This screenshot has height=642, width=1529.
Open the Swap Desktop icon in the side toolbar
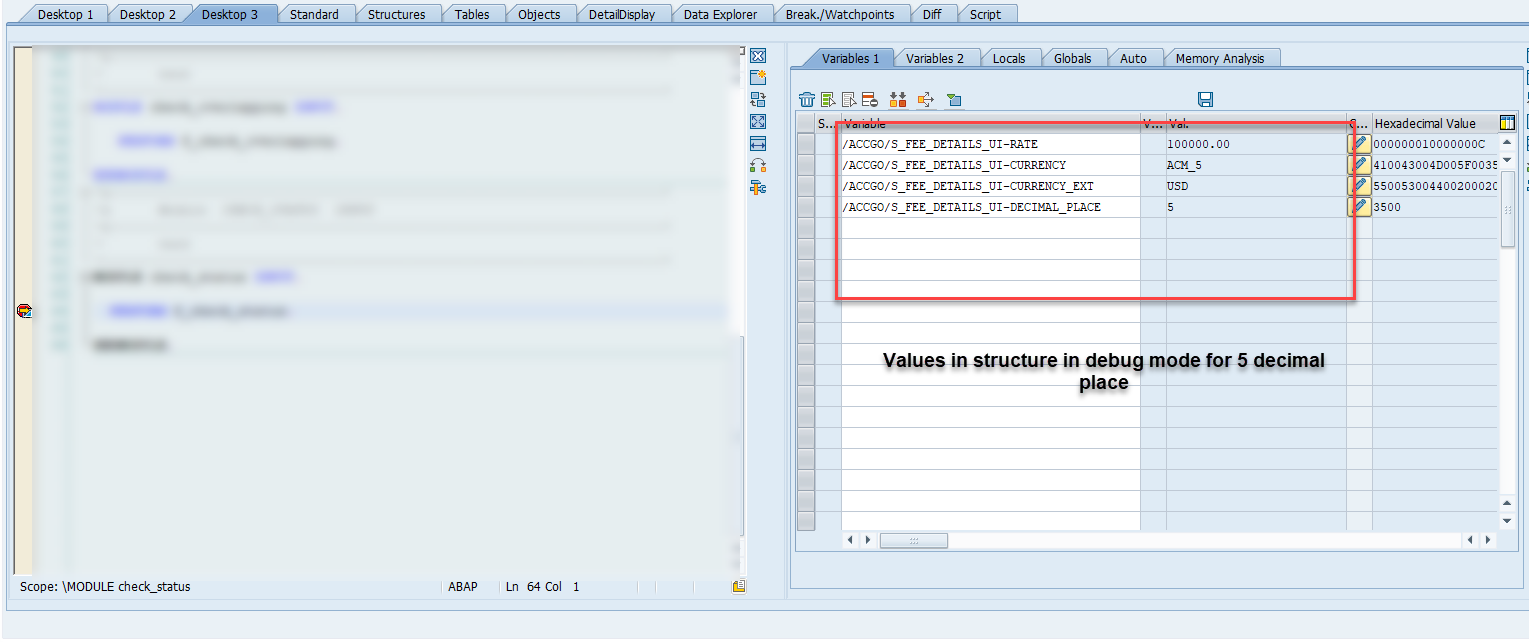[758, 164]
